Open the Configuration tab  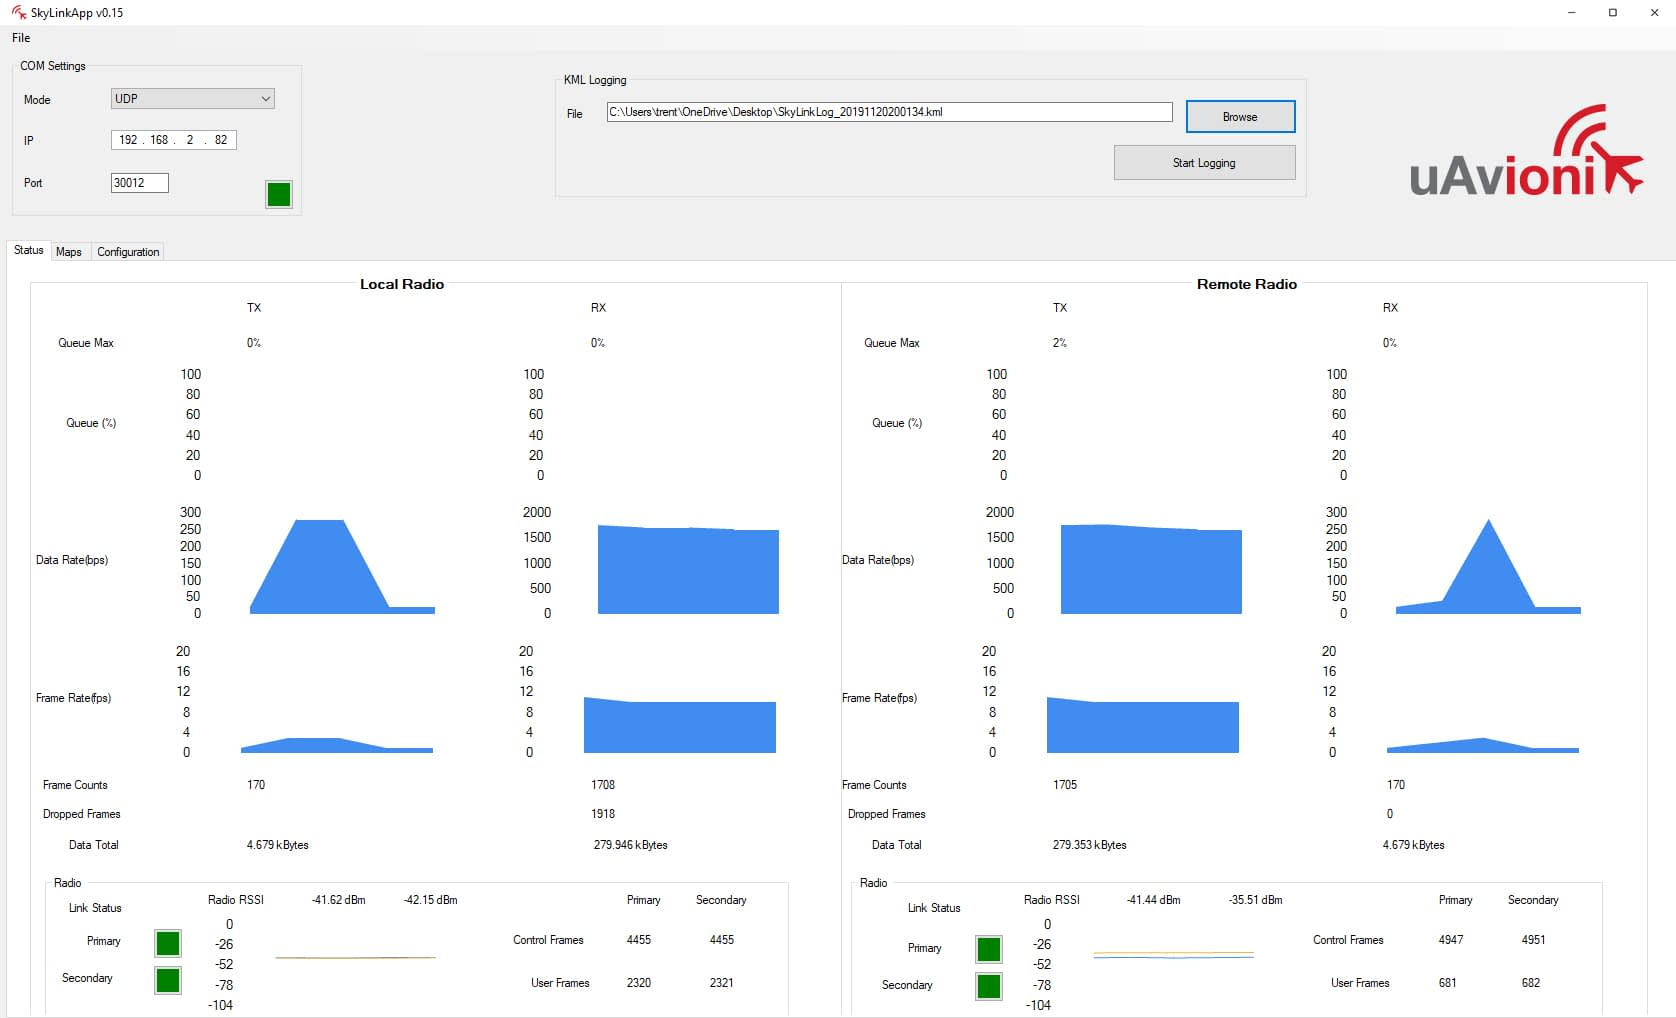128,252
